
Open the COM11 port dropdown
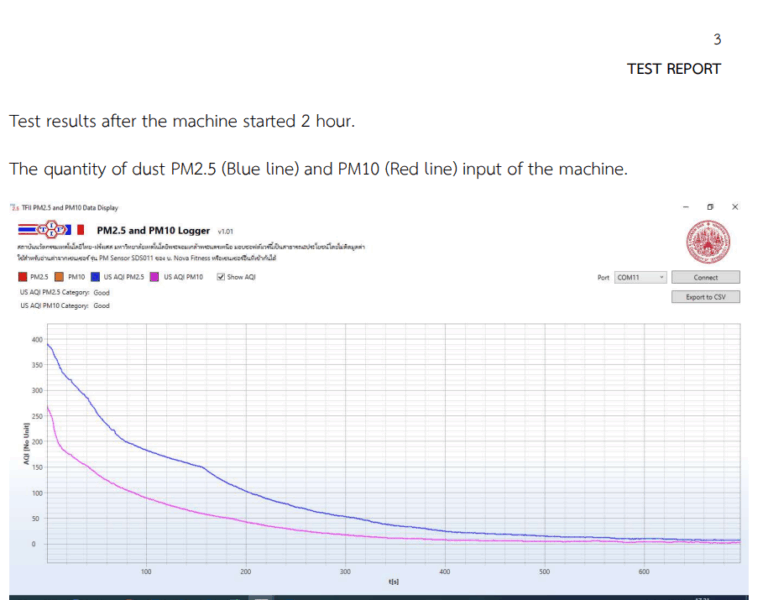640,277
